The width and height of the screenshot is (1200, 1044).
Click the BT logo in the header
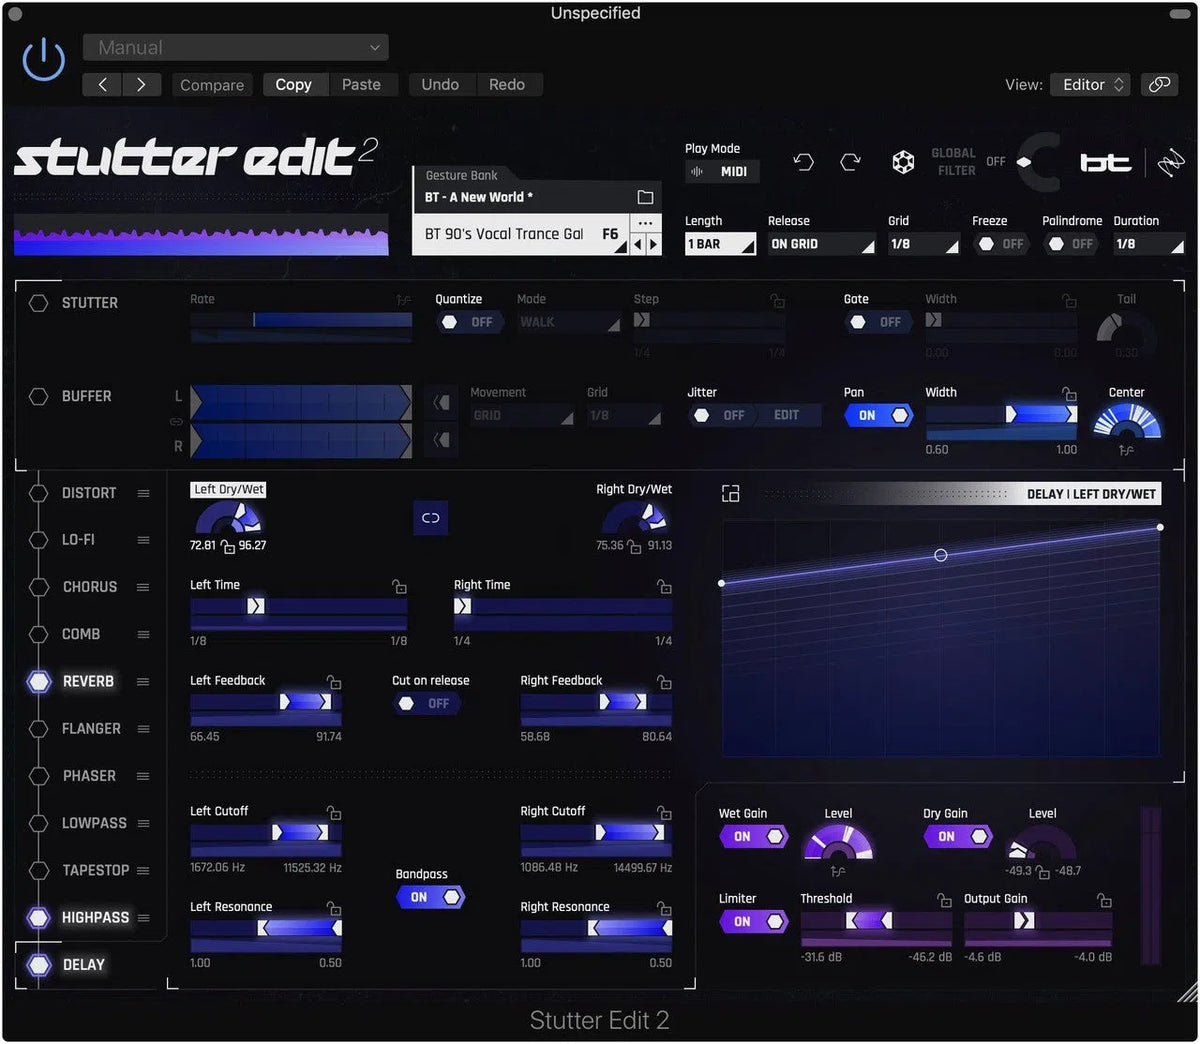(1105, 161)
